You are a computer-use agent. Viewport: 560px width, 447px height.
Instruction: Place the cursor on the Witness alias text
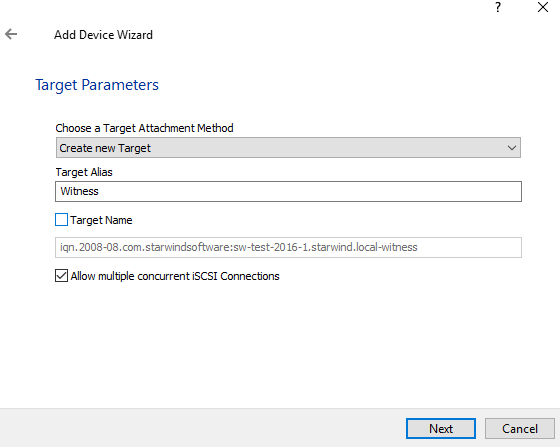79,191
